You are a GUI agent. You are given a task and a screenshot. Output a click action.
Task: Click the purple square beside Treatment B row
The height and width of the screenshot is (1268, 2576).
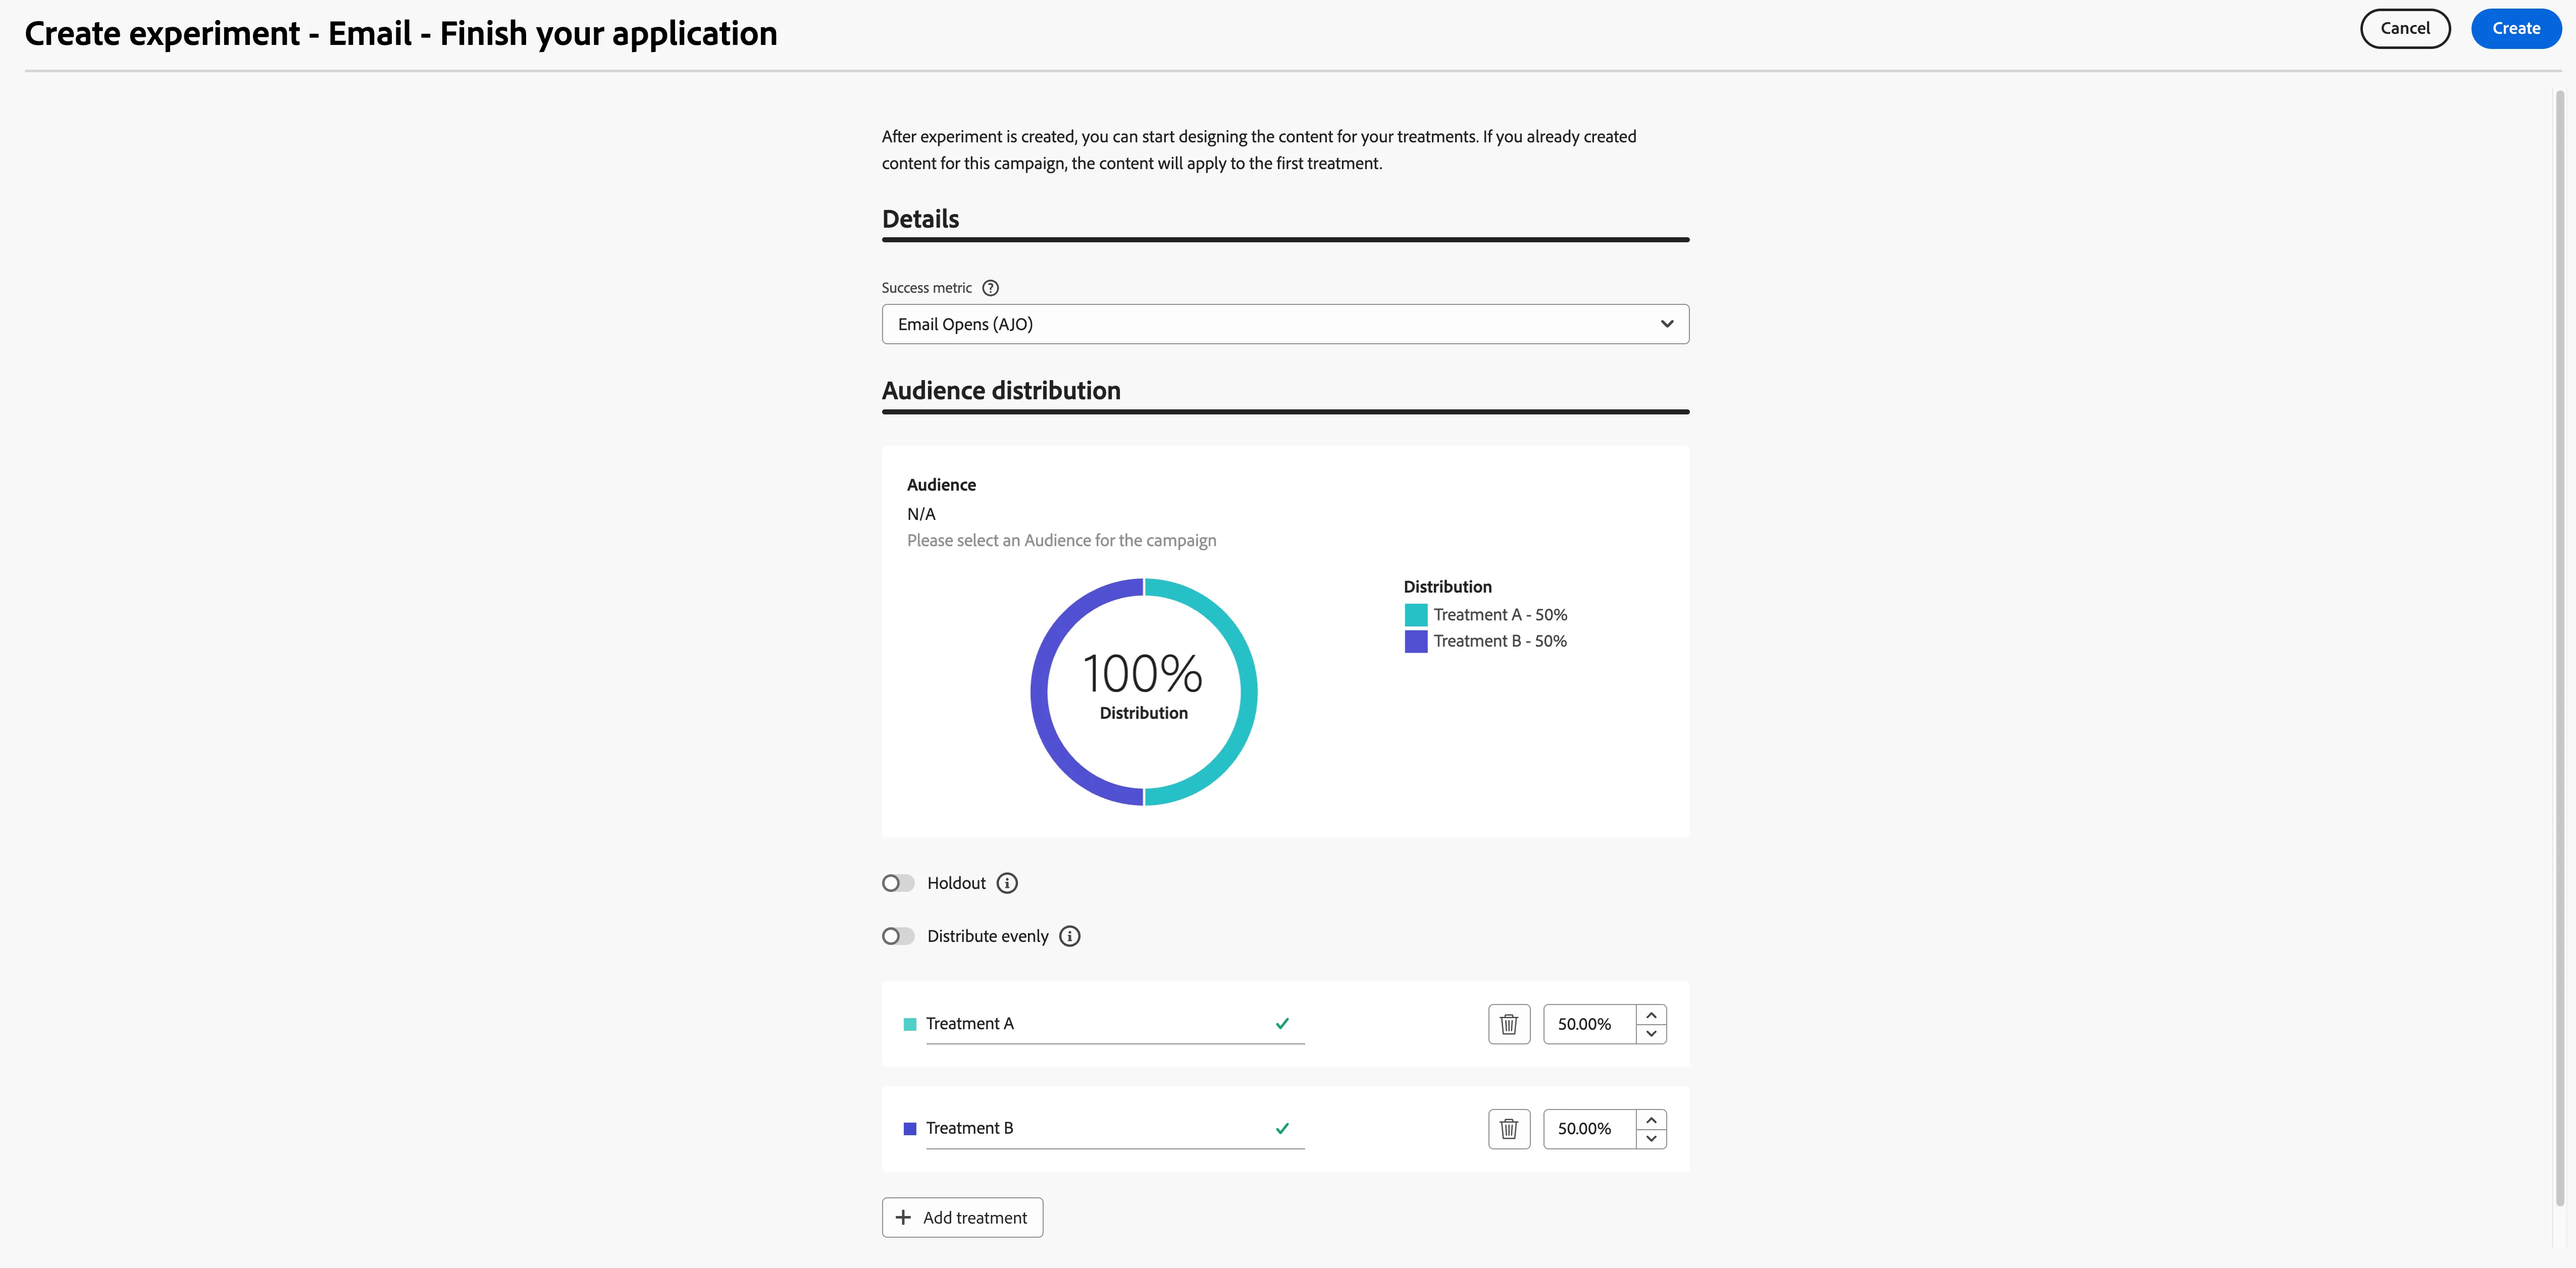click(x=910, y=1129)
